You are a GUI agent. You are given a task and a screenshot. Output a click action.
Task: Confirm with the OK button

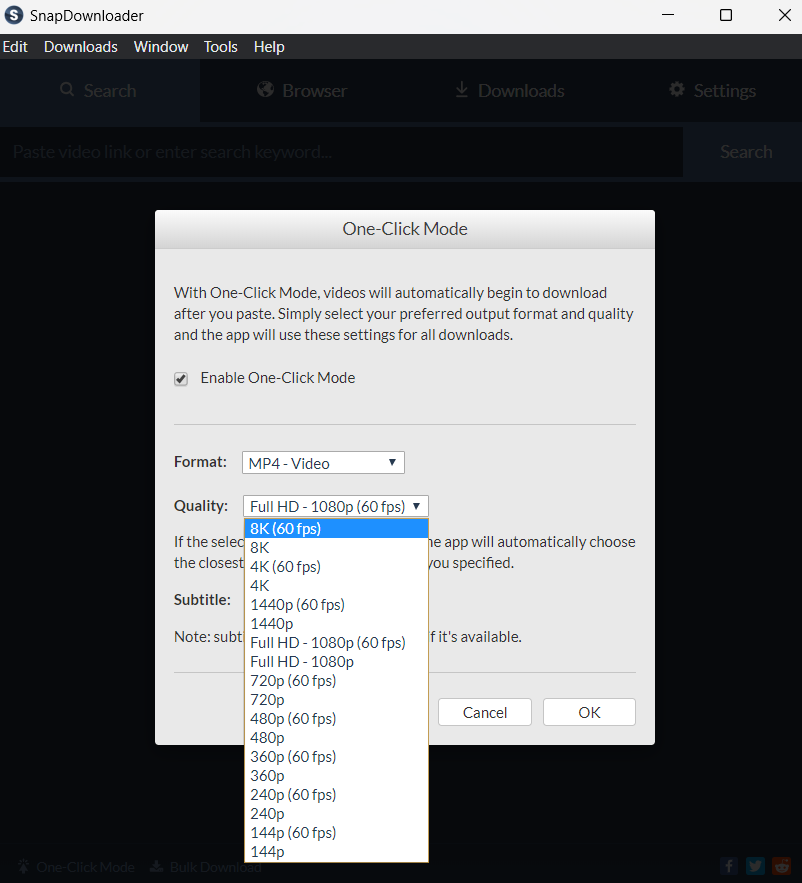[589, 712]
